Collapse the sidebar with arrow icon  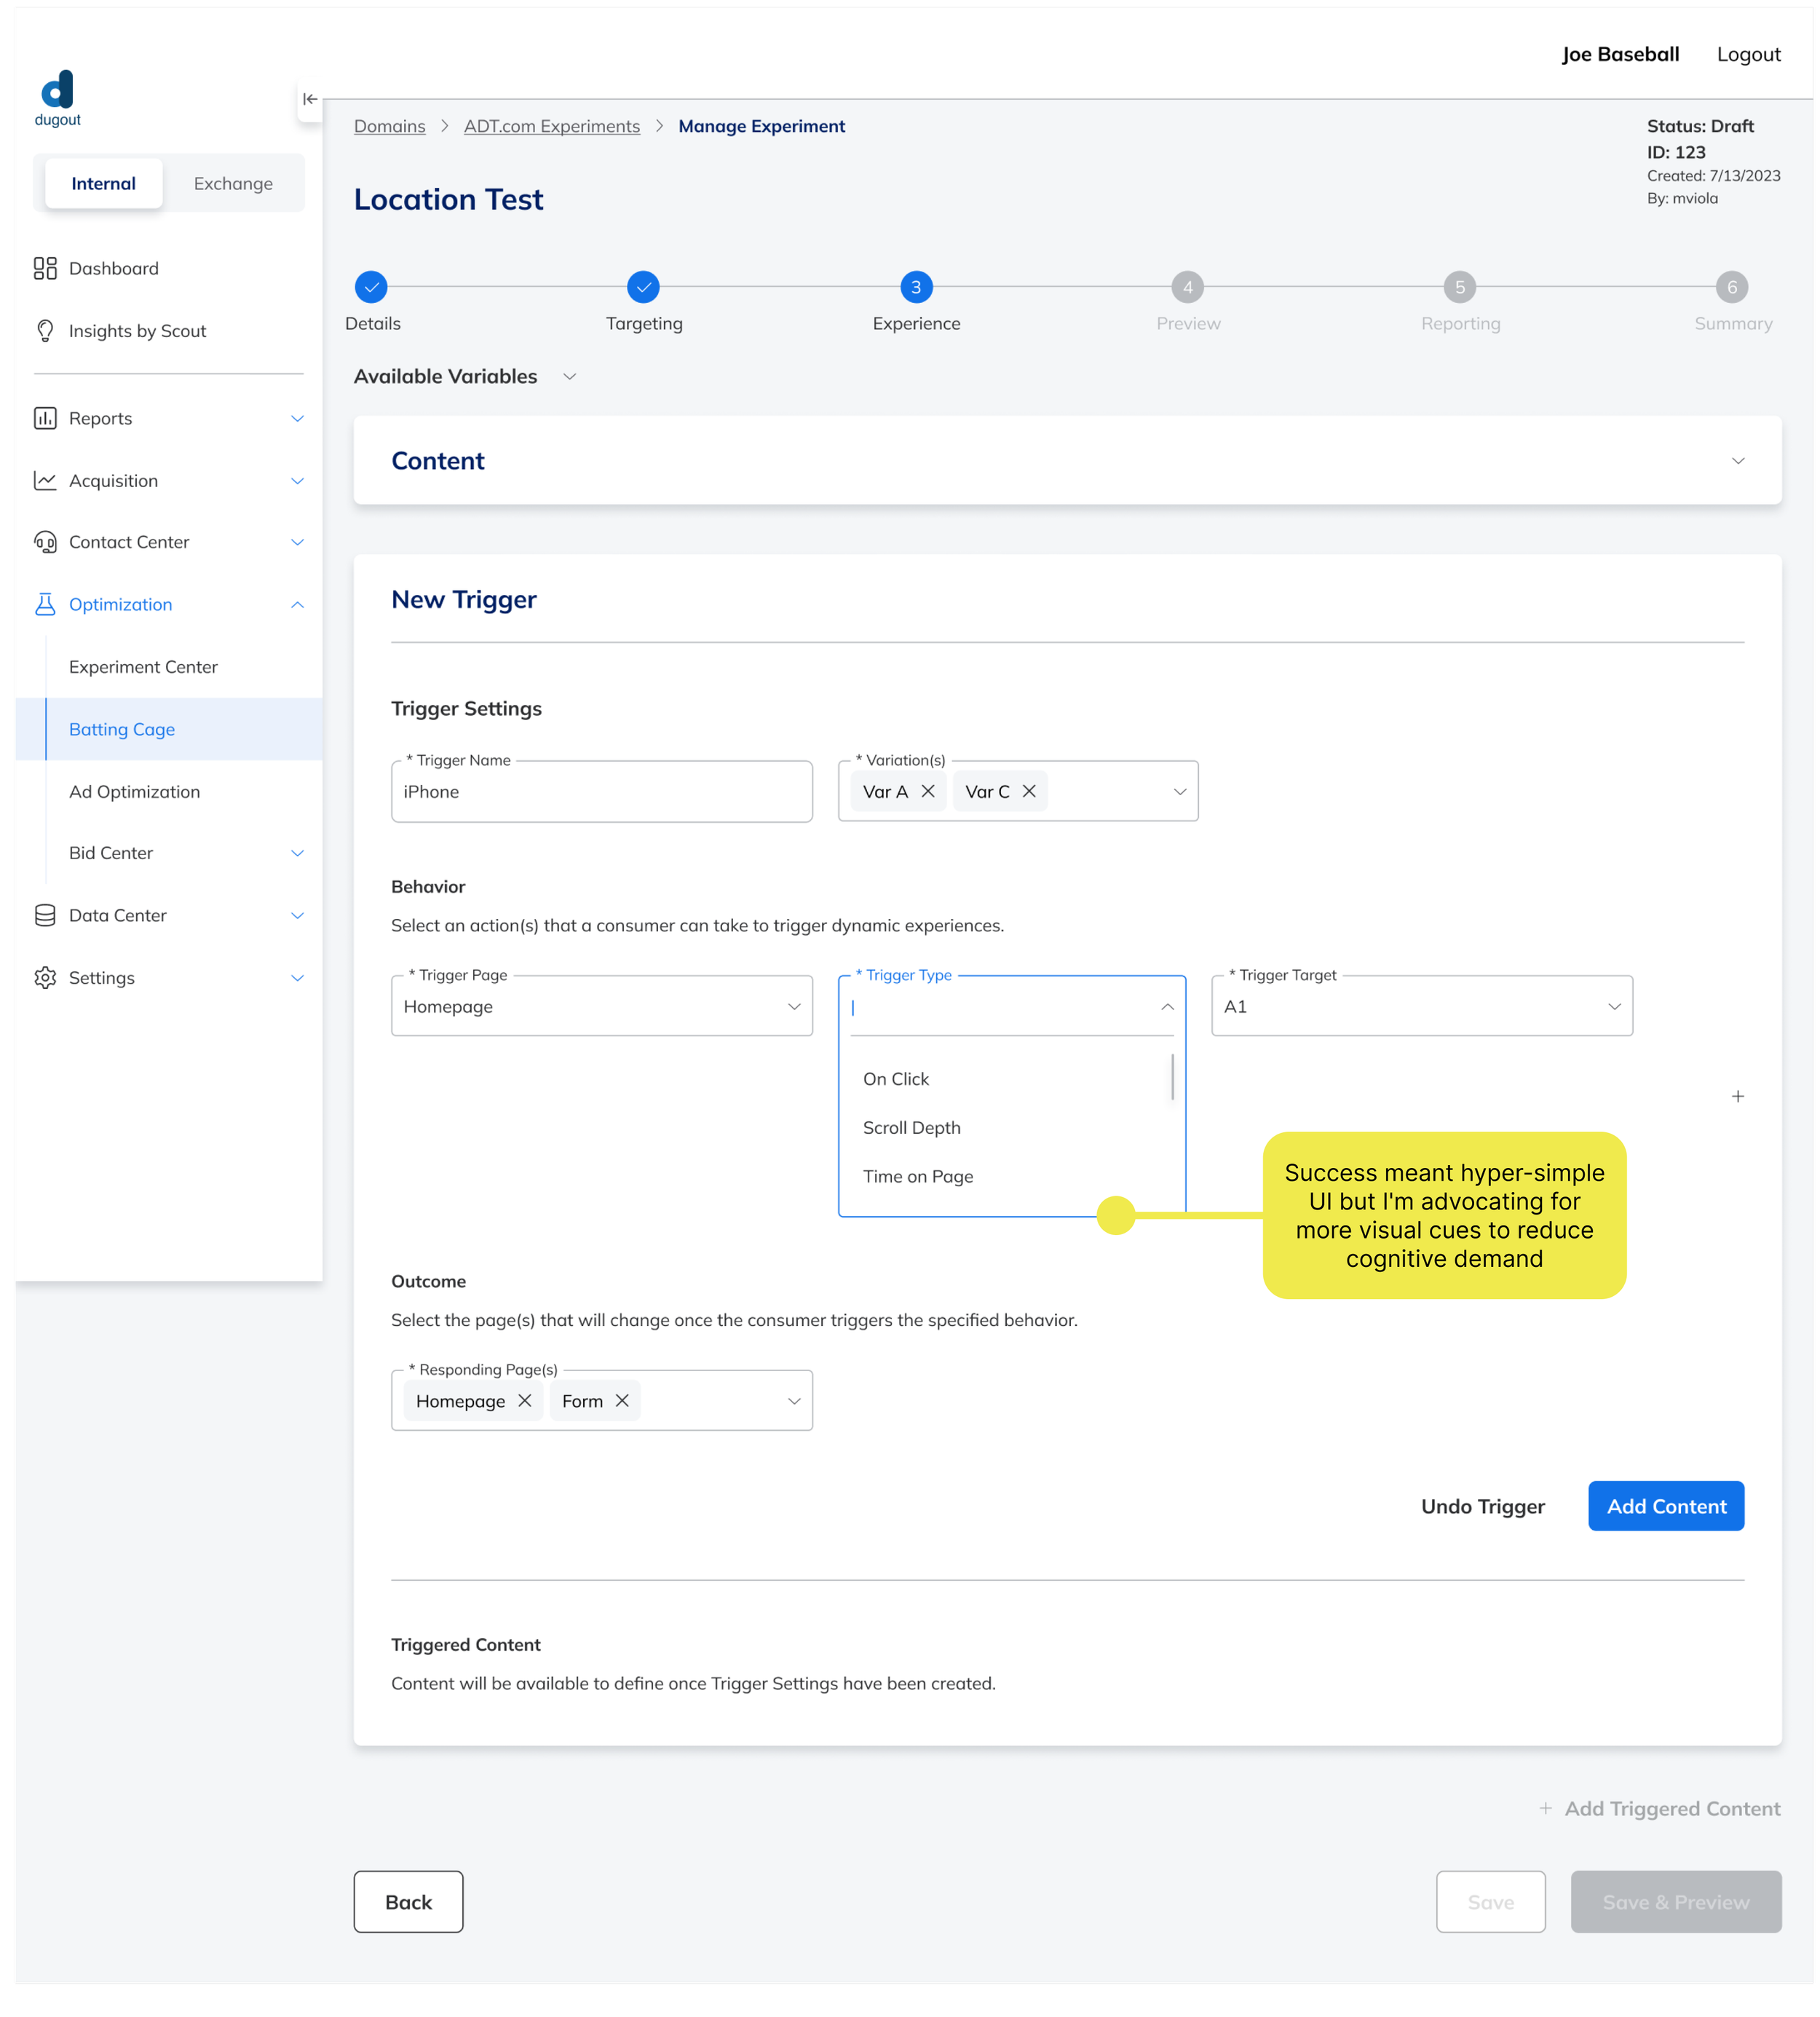tap(310, 99)
